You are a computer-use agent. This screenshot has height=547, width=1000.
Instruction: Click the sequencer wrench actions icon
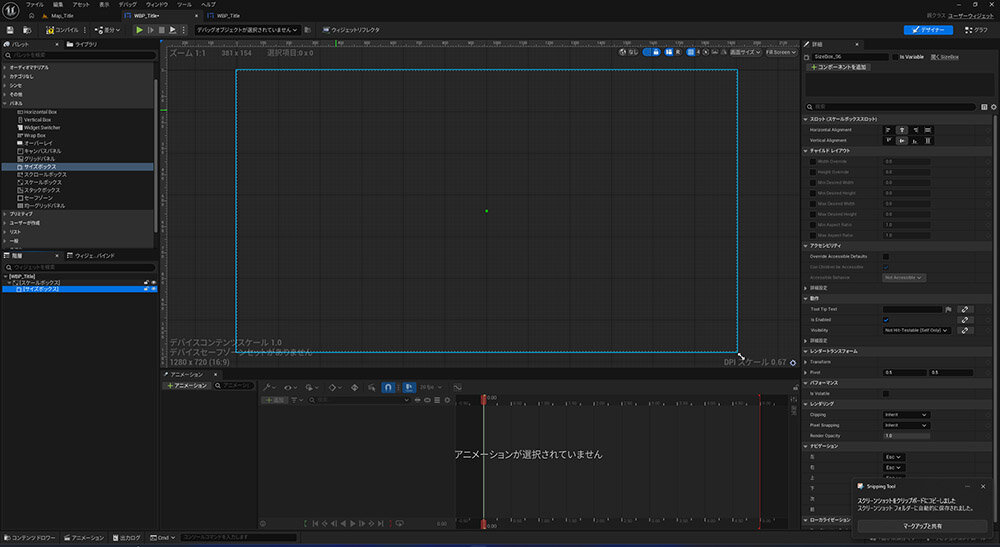tap(268, 386)
